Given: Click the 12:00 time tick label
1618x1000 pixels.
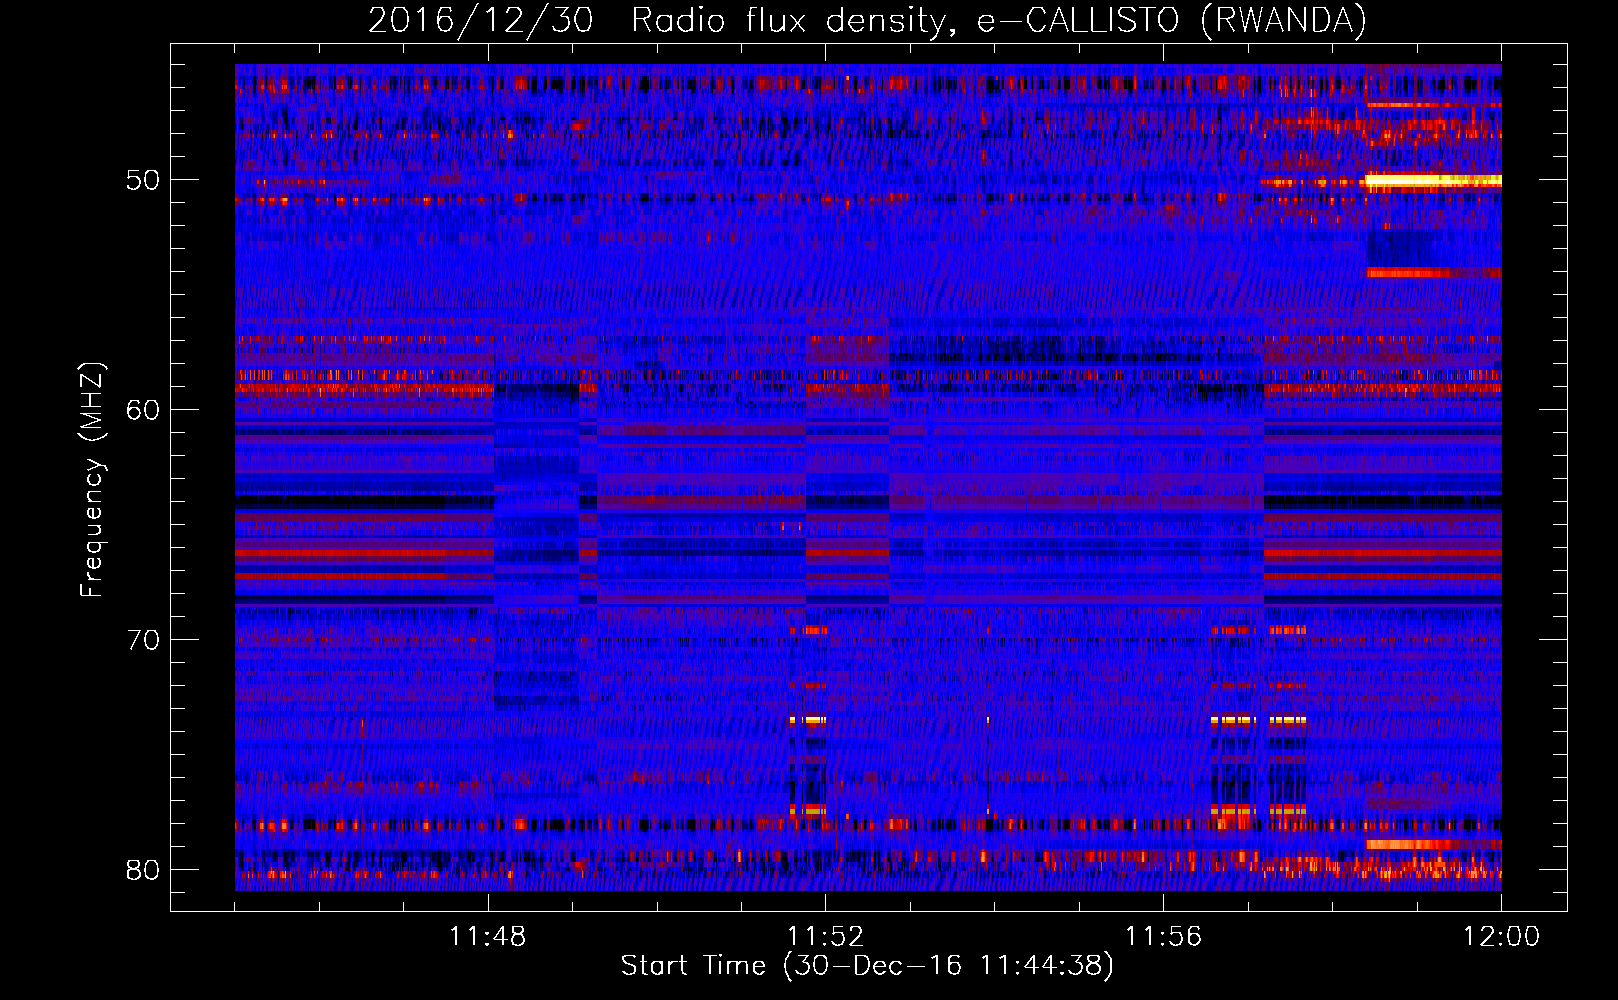Looking at the screenshot, I should click(1501, 937).
